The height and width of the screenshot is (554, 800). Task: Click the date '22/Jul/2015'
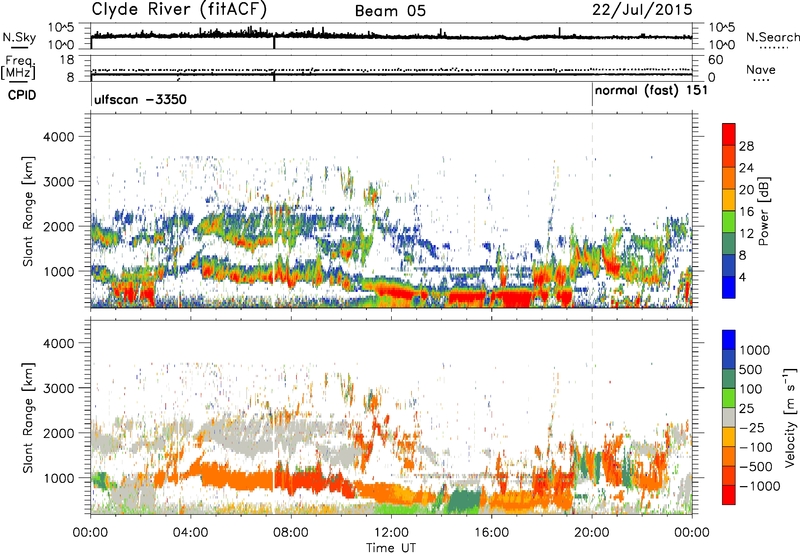click(642, 10)
